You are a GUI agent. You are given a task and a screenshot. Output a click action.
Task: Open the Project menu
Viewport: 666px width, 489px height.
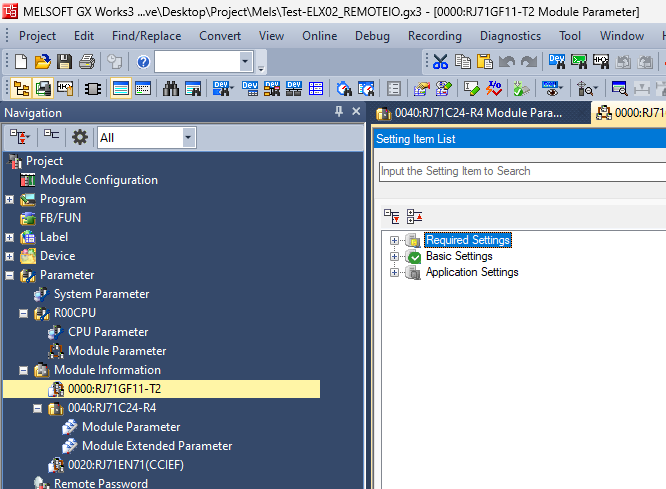pyautogui.click(x=37, y=36)
